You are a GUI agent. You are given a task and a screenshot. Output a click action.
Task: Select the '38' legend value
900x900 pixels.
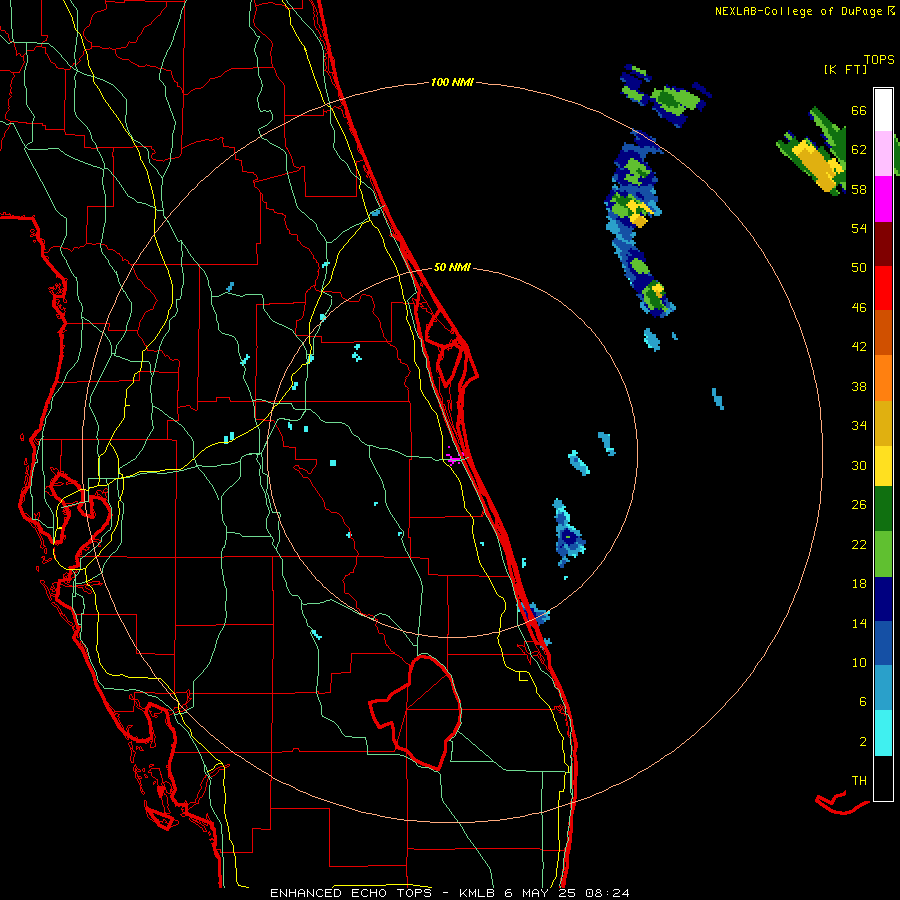(x=859, y=386)
